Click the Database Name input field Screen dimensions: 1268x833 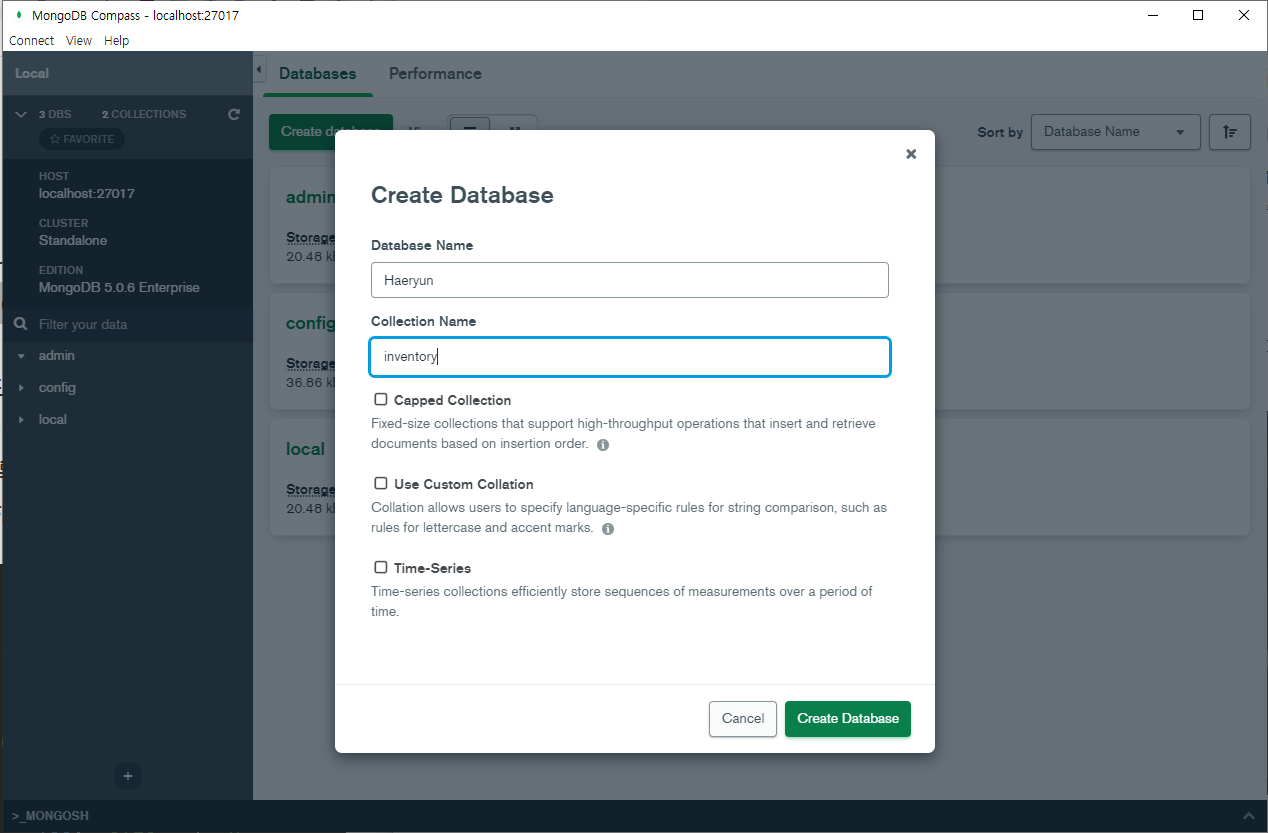click(x=630, y=280)
